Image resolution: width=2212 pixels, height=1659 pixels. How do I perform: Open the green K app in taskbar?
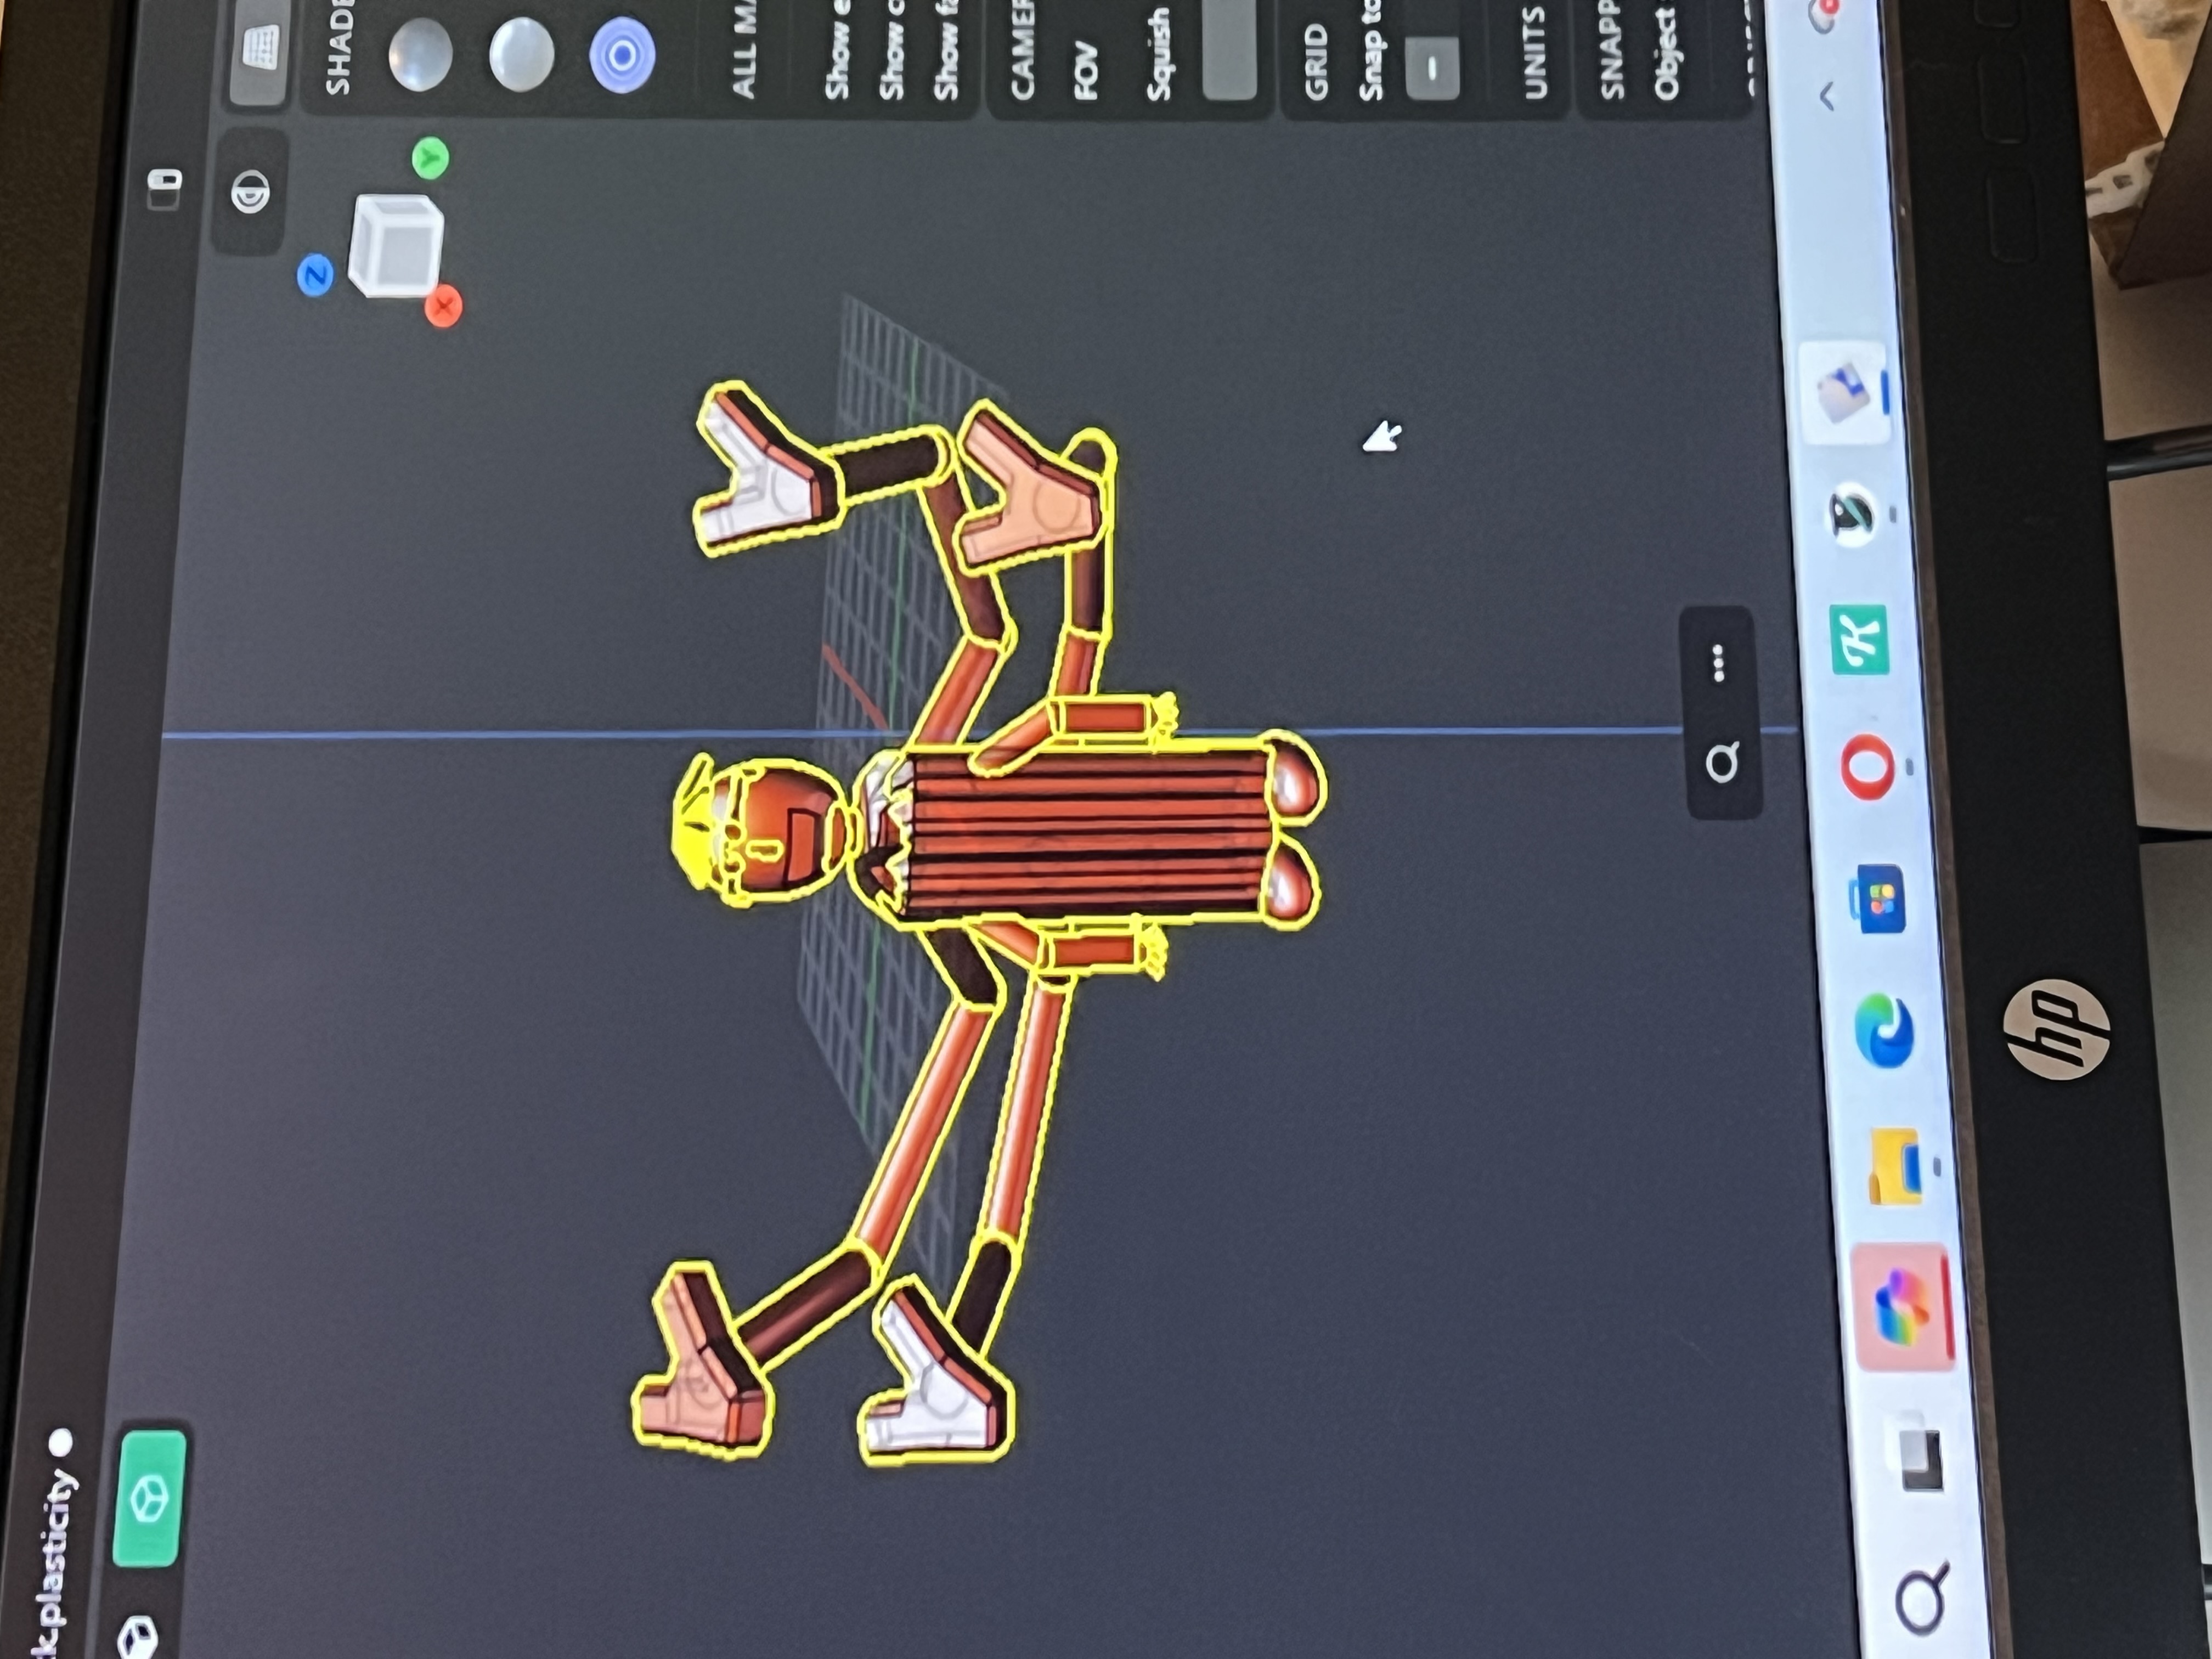click(1861, 639)
